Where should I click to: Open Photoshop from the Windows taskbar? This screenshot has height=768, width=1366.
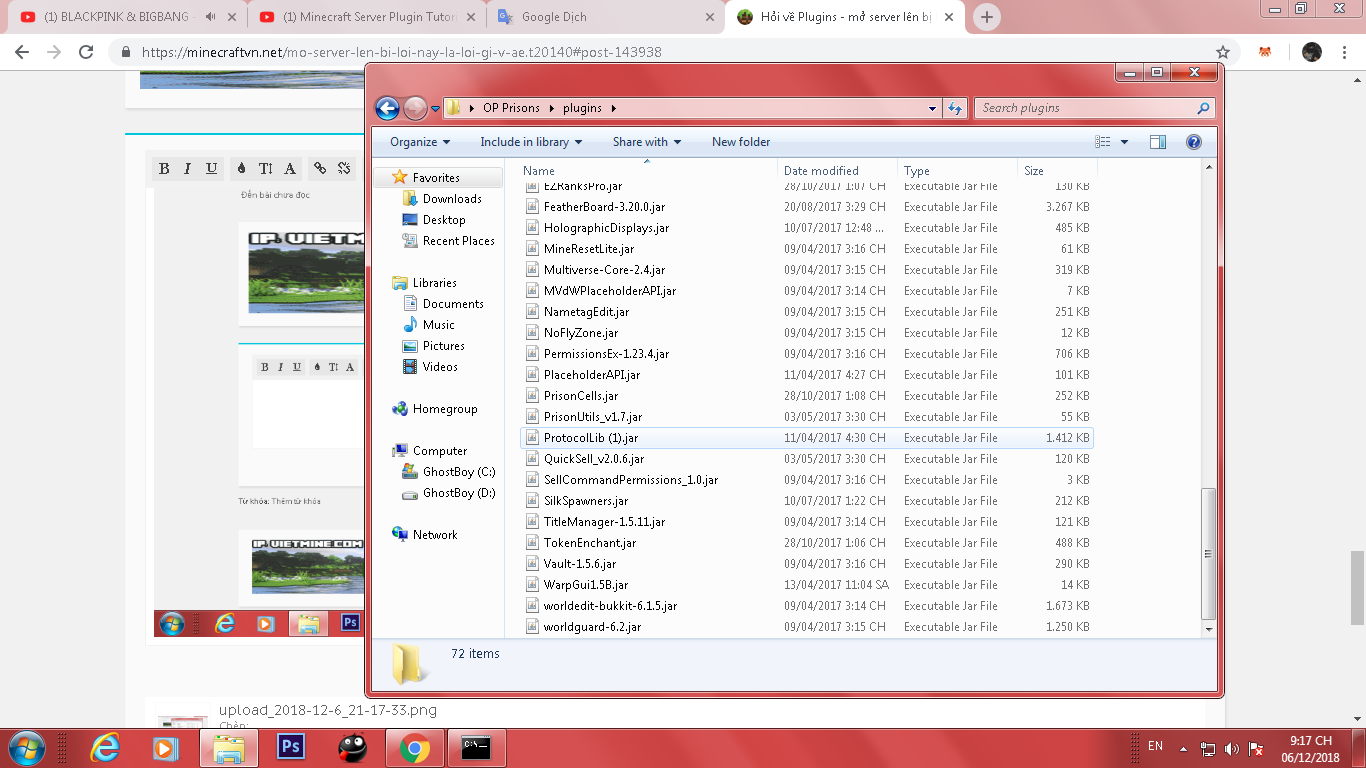pyautogui.click(x=291, y=747)
